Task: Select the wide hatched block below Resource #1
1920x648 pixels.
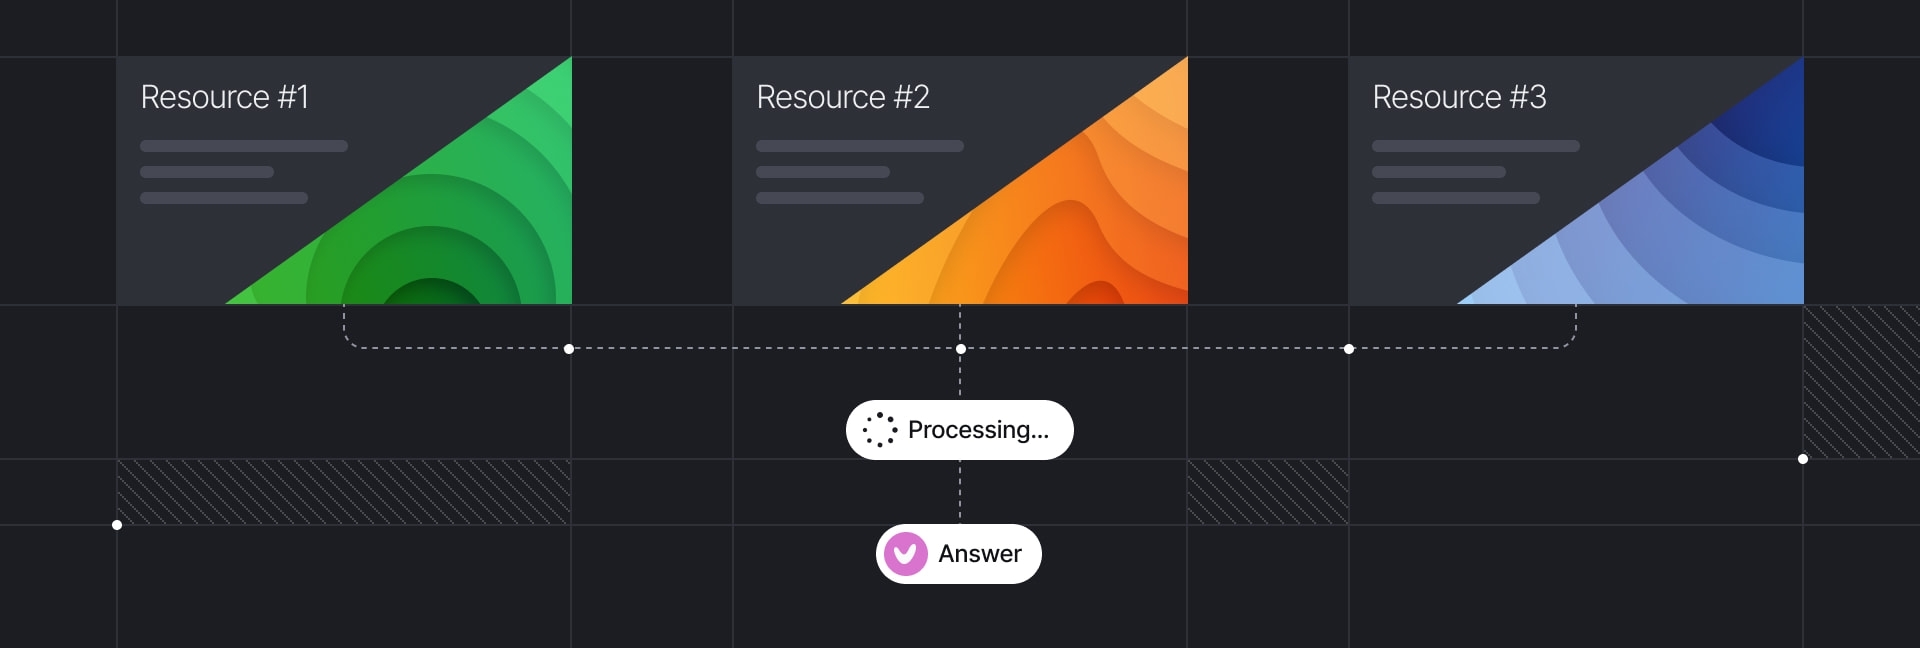Action: pos(343,492)
